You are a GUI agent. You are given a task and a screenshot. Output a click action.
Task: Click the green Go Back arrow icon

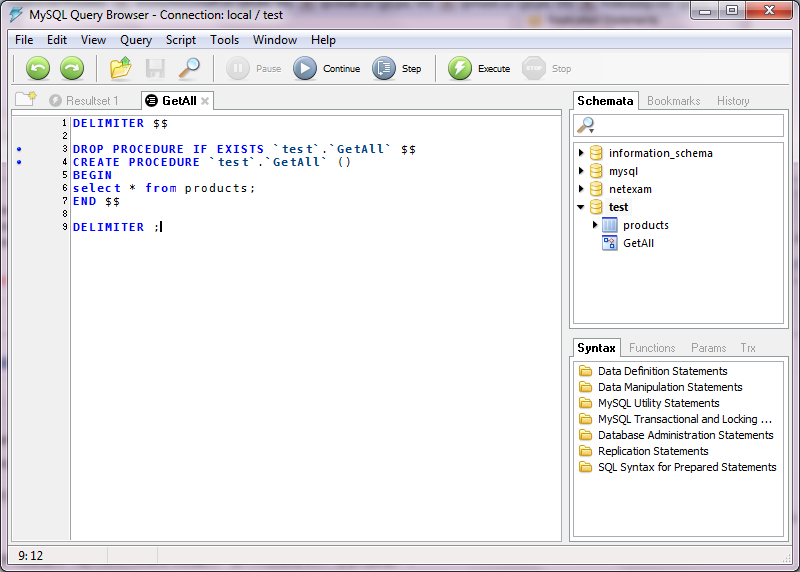click(x=38, y=68)
